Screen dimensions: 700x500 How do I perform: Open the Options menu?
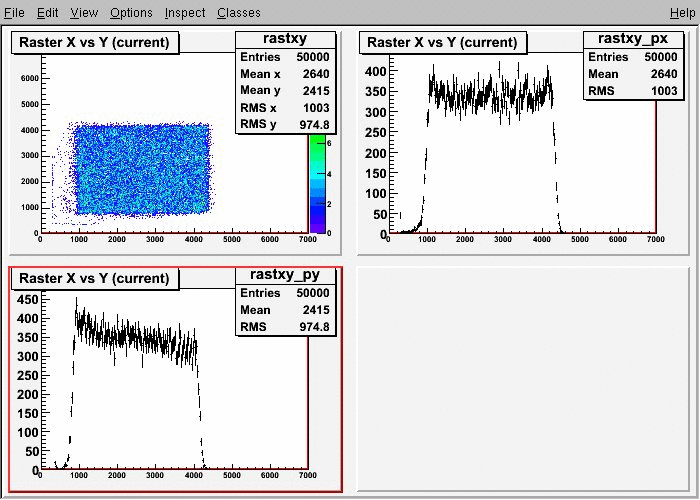click(x=131, y=12)
